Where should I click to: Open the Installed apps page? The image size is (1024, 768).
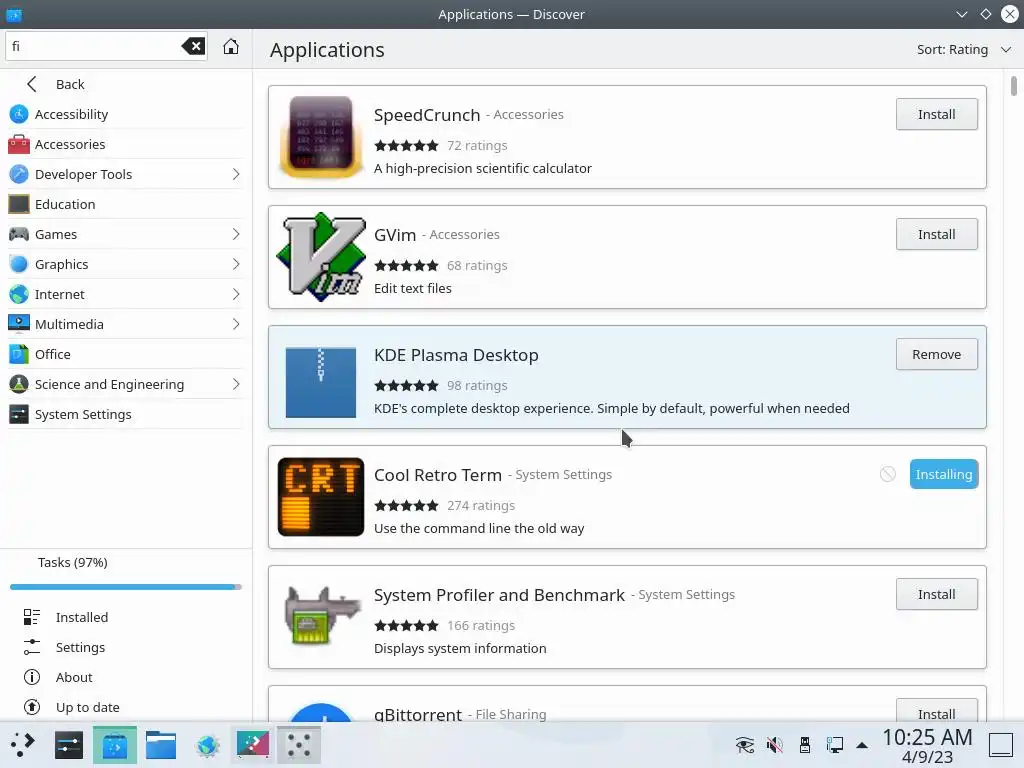pyautogui.click(x=125, y=617)
